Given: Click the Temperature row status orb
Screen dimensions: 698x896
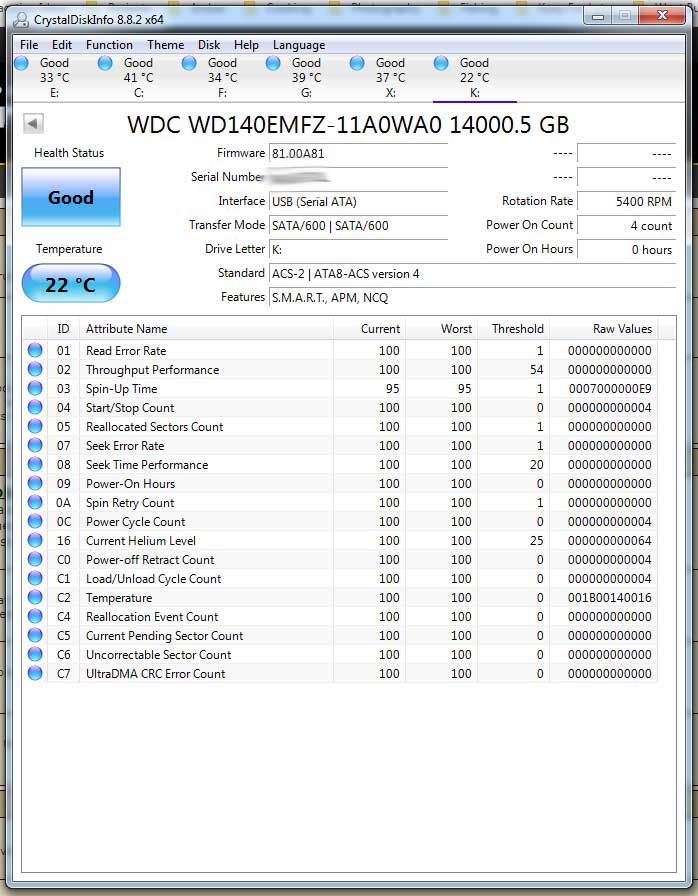Looking at the screenshot, I should 35,597.
